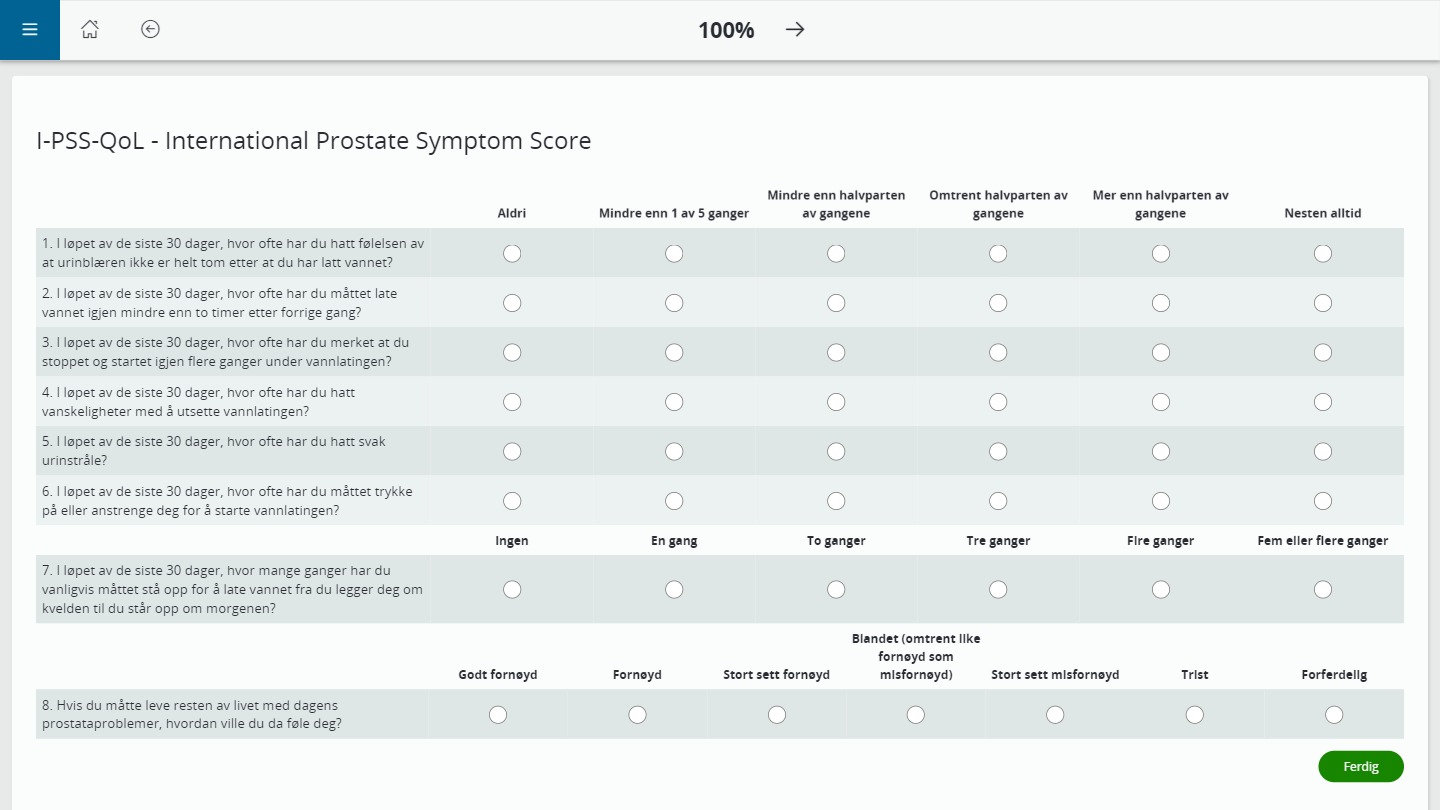Select "Godt fornøyd" for question 8
The height and width of the screenshot is (810, 1440).
[498, 714]
